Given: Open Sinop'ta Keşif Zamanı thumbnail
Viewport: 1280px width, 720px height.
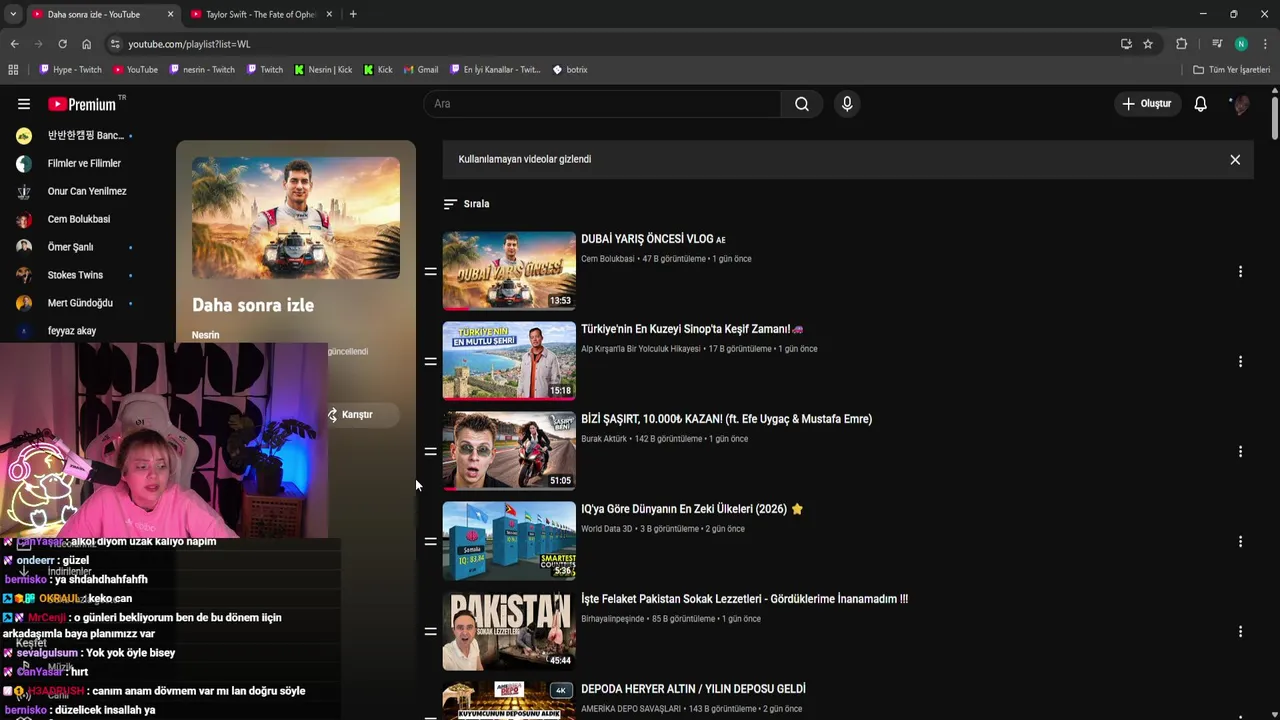Looking at the screenshot, I should pyautogui.click(x=509, y=361).
